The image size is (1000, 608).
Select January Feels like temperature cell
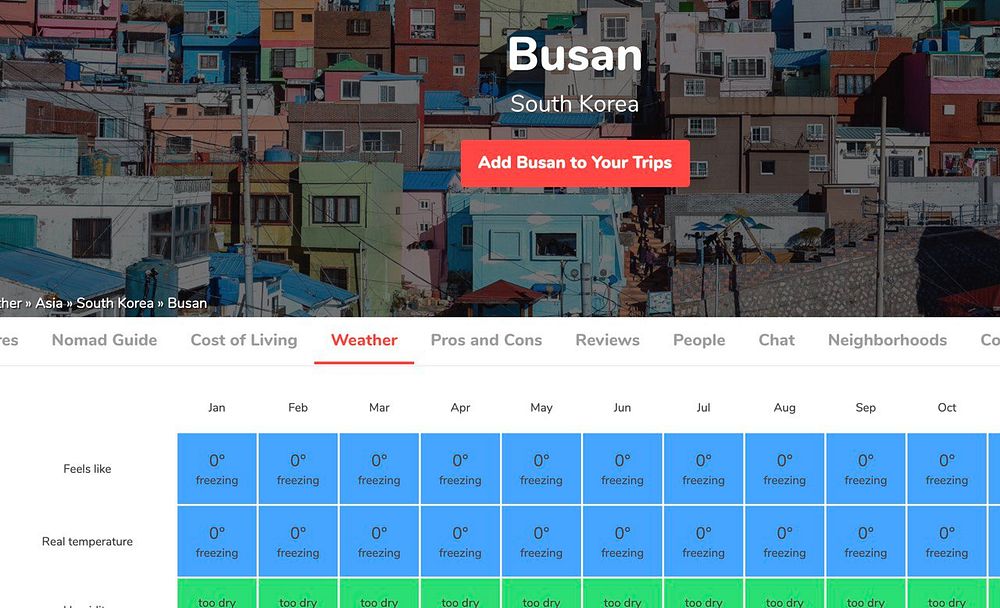point(217,469)
